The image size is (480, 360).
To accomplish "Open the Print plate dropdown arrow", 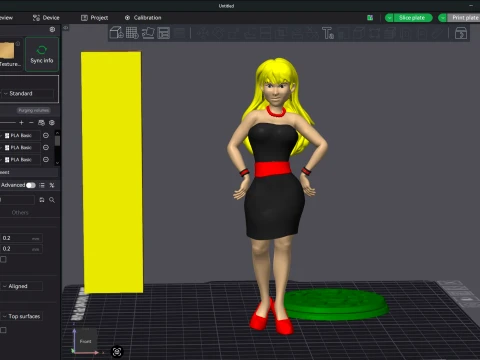I will [442, 18].
